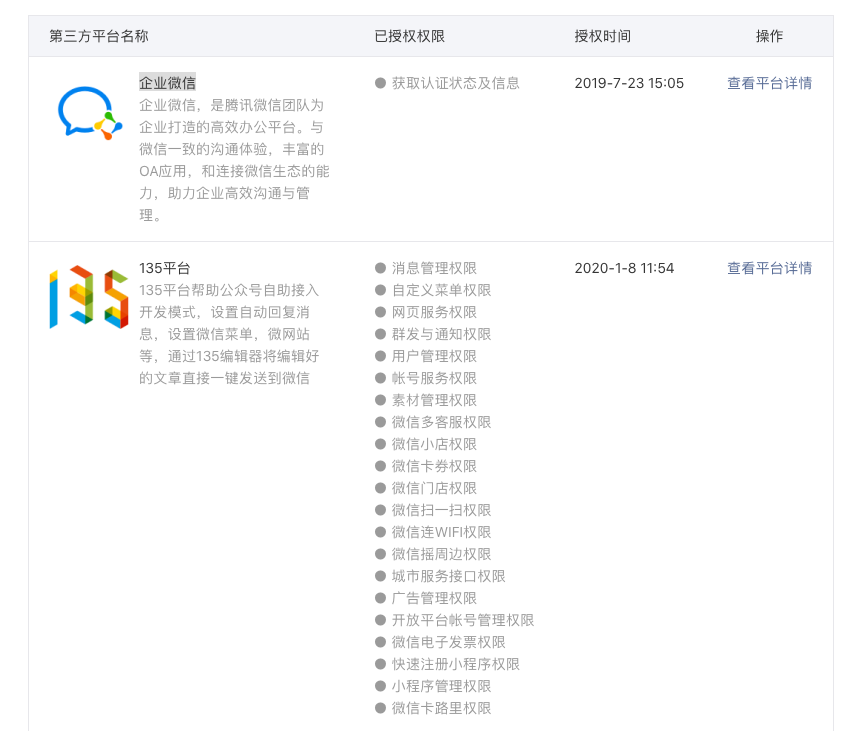
Task: Click the 微信连WIFI权限 permission entry
Action: pos(433,532)
